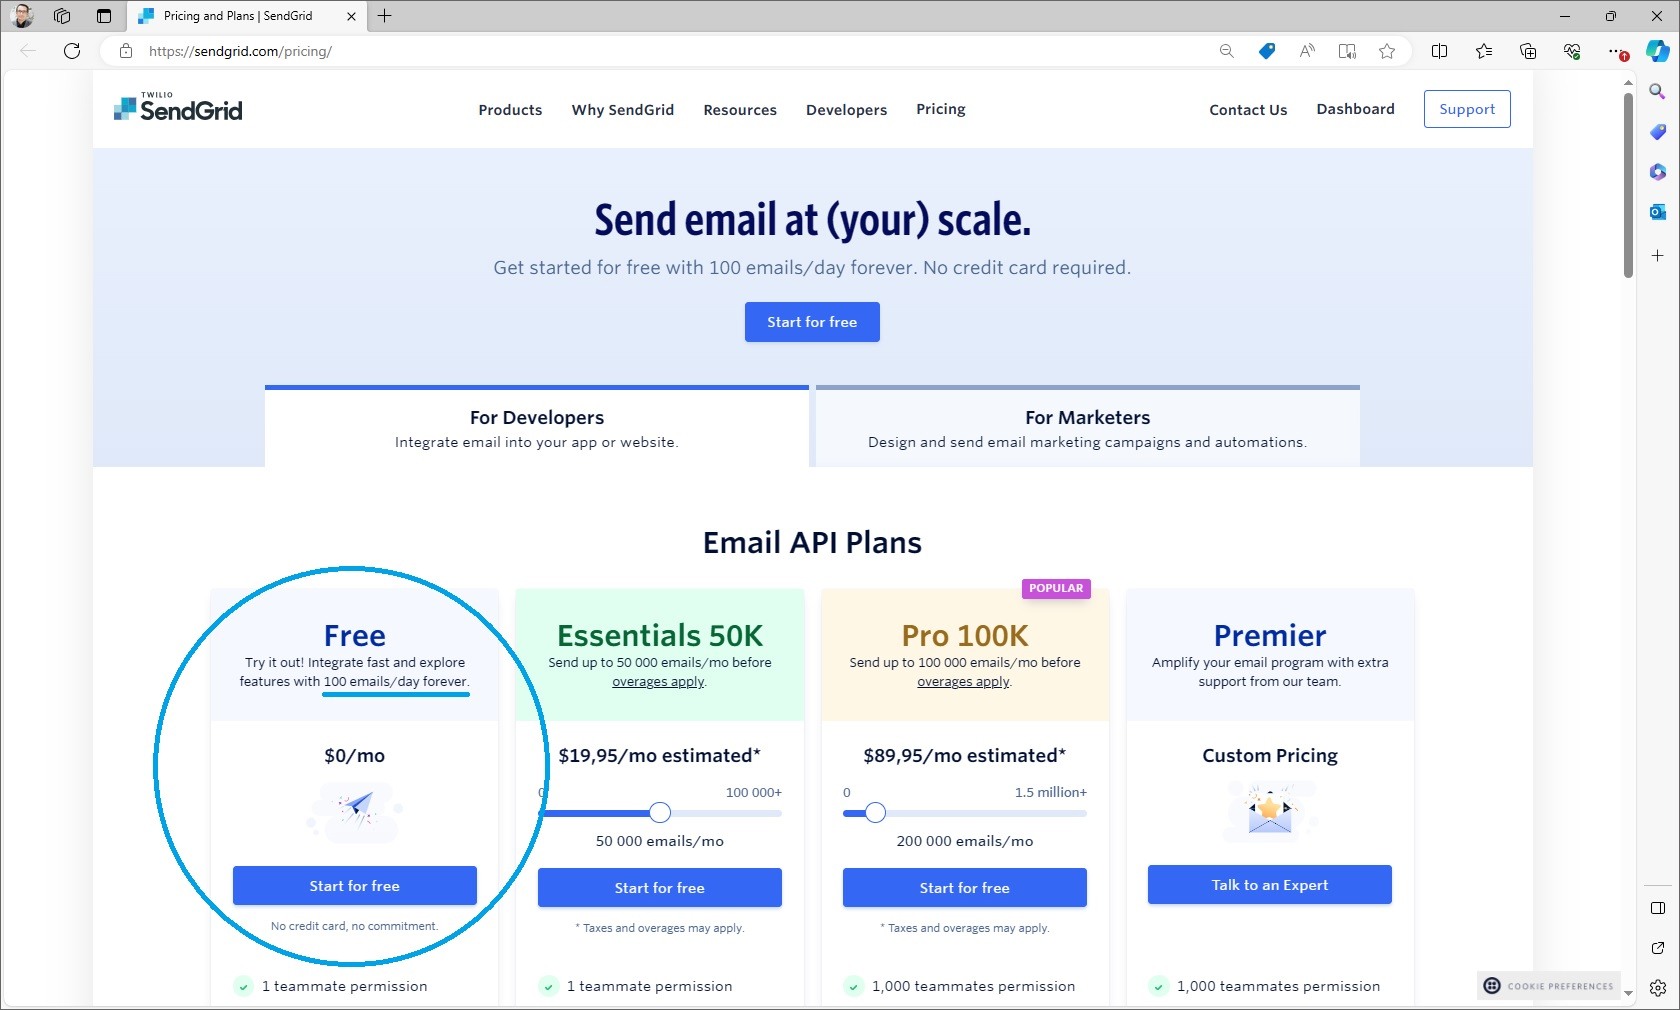Open link in new window sidebar icon
Screen dimensions: 1680x1010
[x=1657, y=947]
